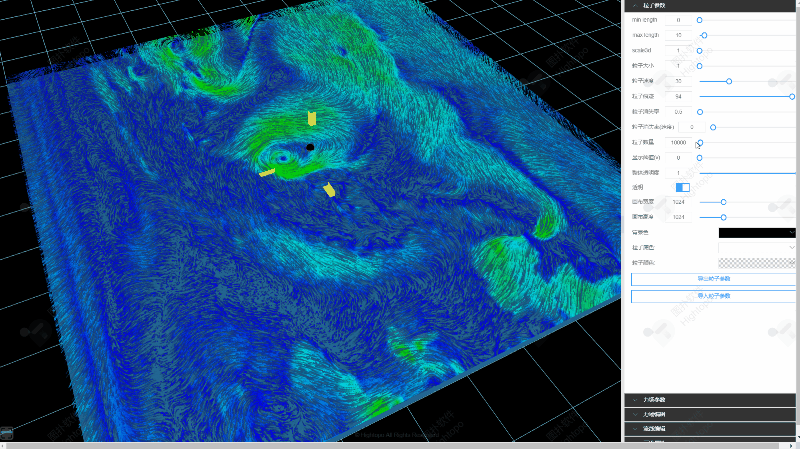Open the empty white particle color dropdown
The height and width of the screenshot is (449, 800).
757,247
